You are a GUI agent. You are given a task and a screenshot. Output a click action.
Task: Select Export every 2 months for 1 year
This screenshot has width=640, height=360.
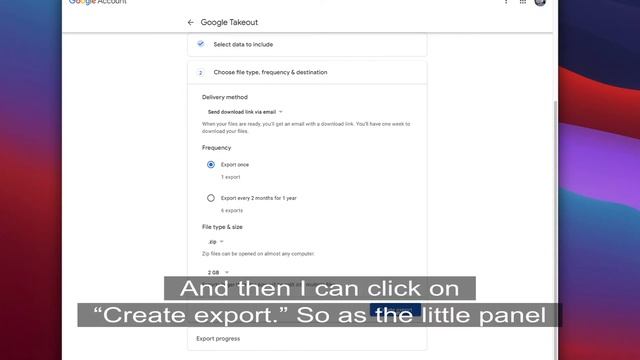[211, 198]
